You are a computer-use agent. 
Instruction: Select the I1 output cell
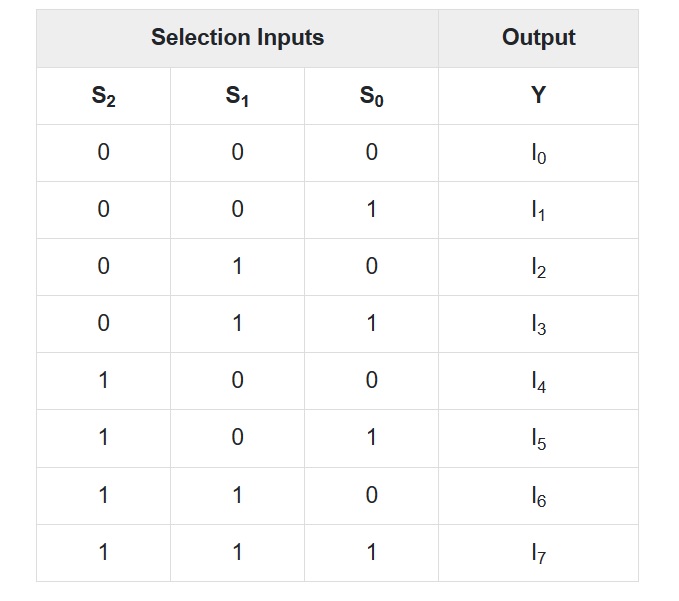click(x=538, y=210)
